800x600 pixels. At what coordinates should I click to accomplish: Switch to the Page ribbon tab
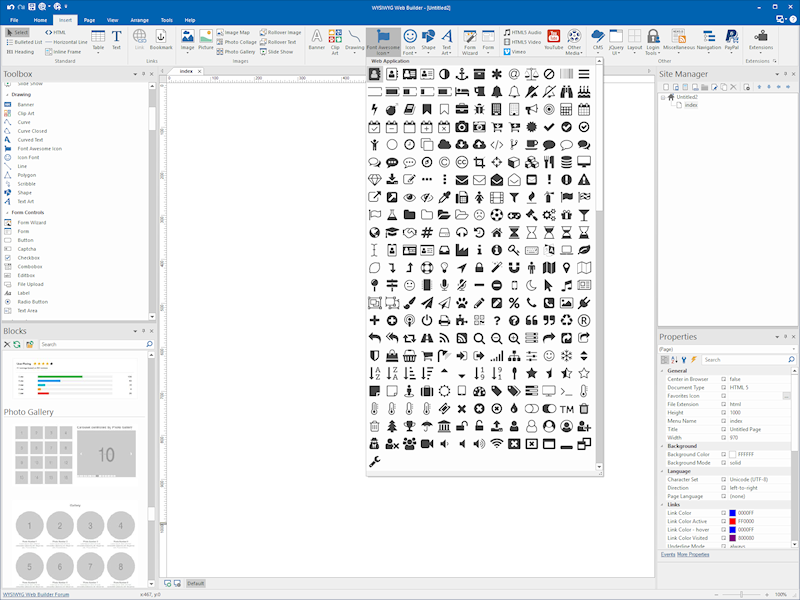[90, 20]
